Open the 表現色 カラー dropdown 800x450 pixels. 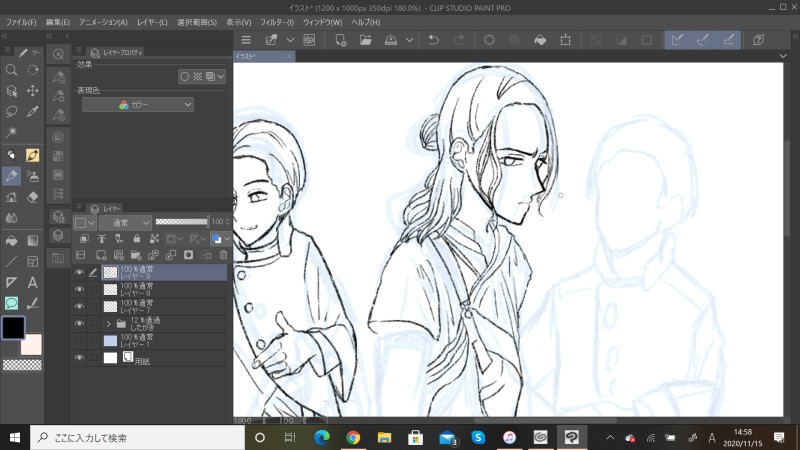[x=138, y=105]
